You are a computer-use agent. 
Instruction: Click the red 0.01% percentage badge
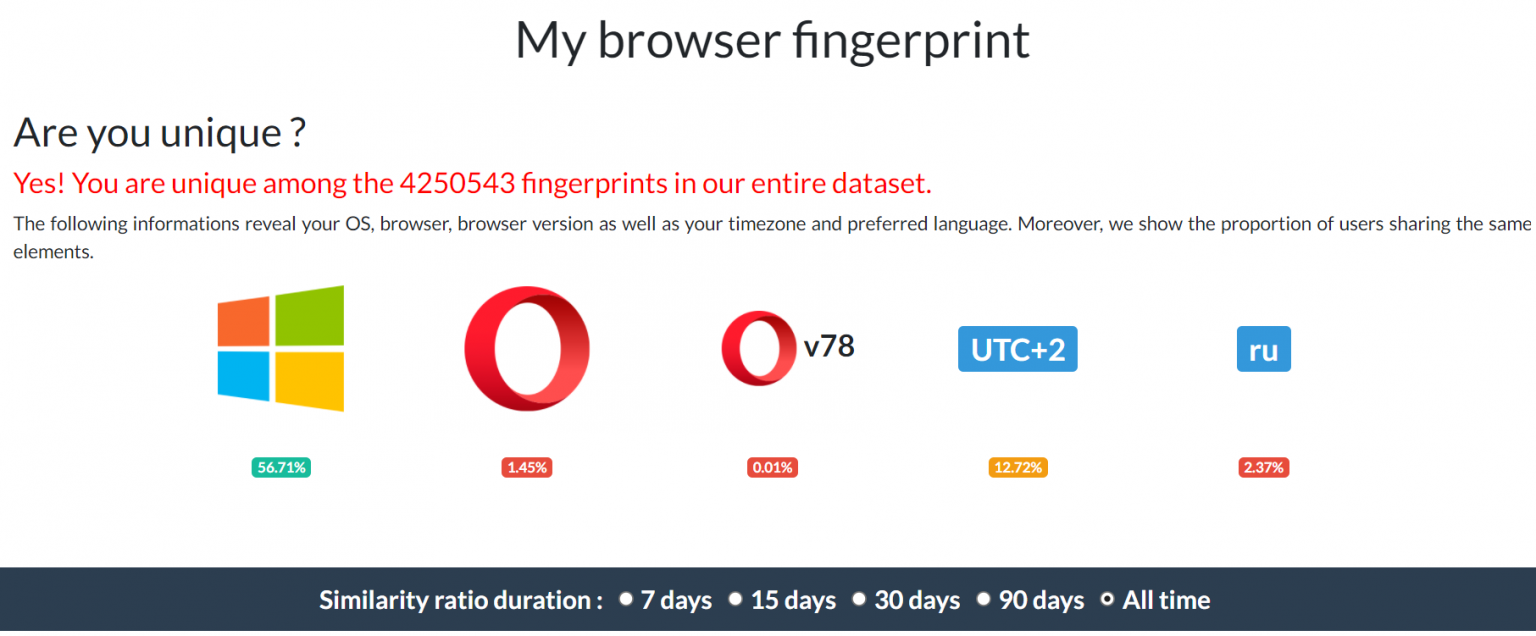click(x=772, y=467)
